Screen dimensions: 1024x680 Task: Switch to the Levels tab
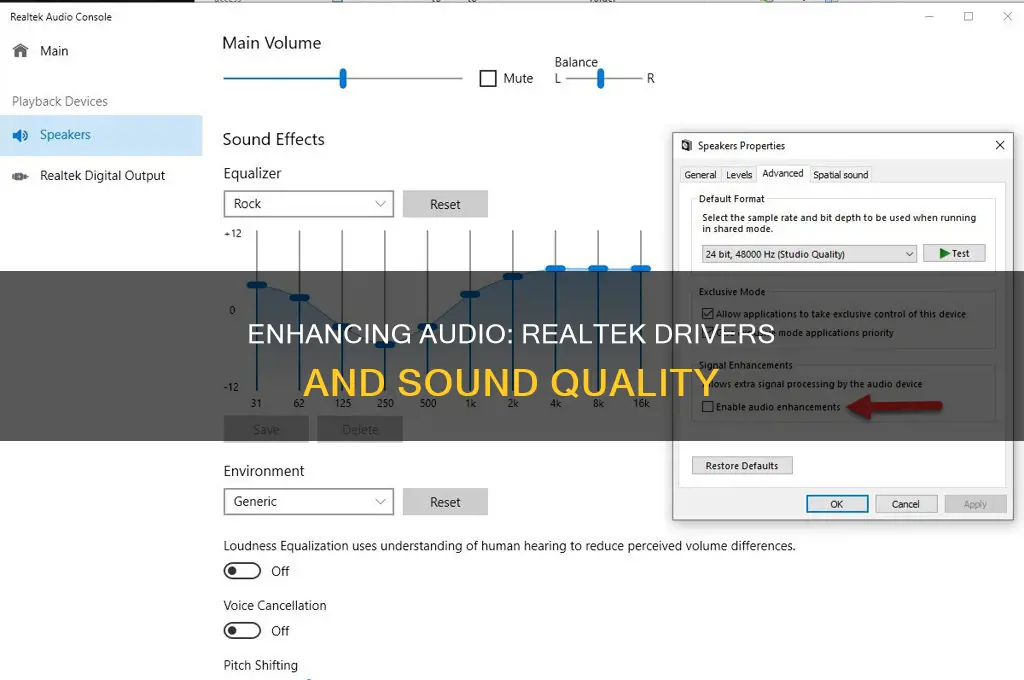(739, 175)
